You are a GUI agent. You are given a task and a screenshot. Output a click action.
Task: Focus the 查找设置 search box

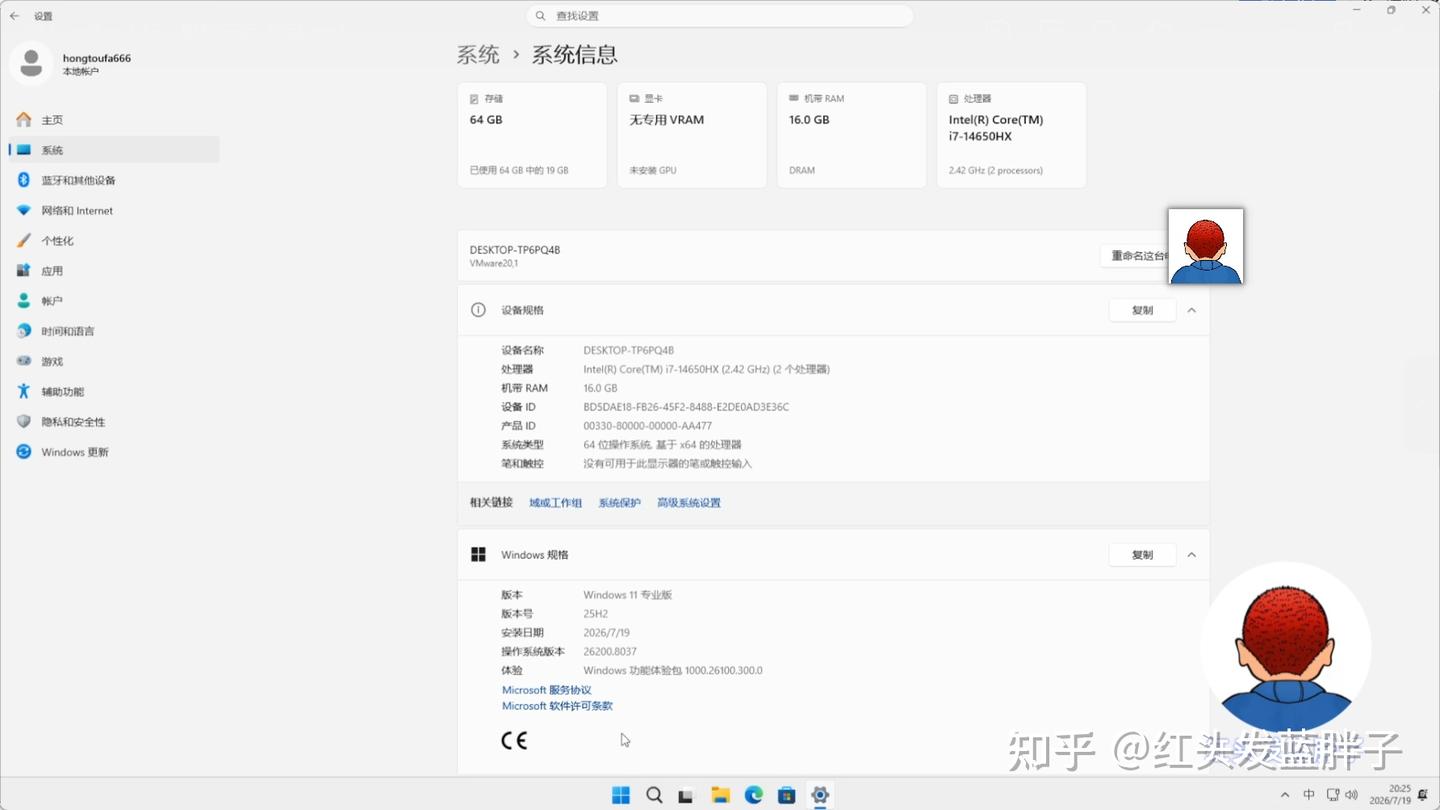720,16
